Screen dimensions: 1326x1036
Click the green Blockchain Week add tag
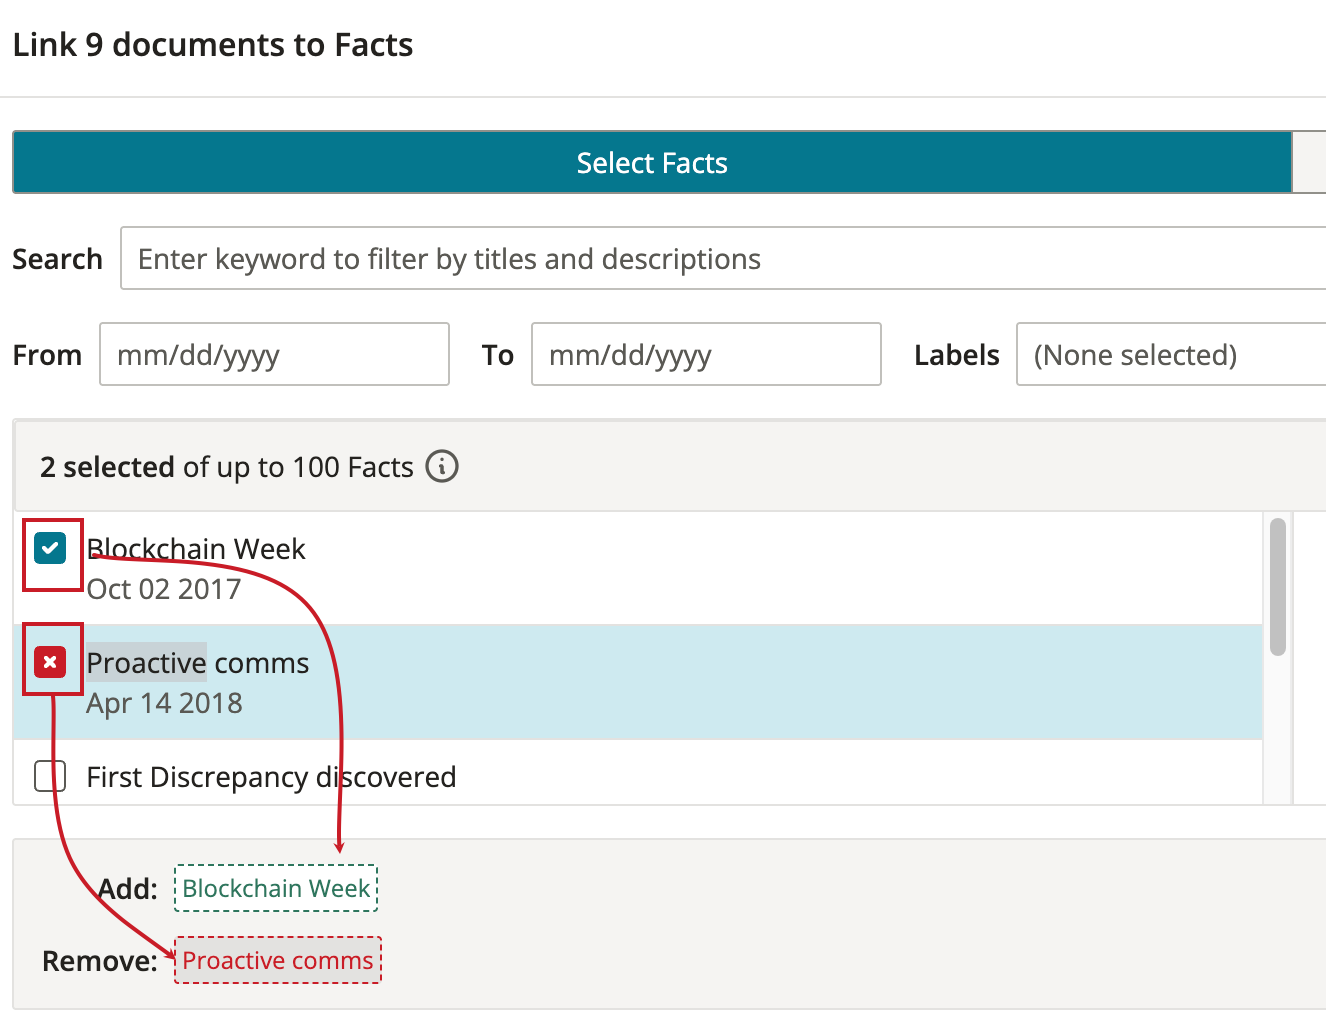pyautogui.click(x=276, y=888)
